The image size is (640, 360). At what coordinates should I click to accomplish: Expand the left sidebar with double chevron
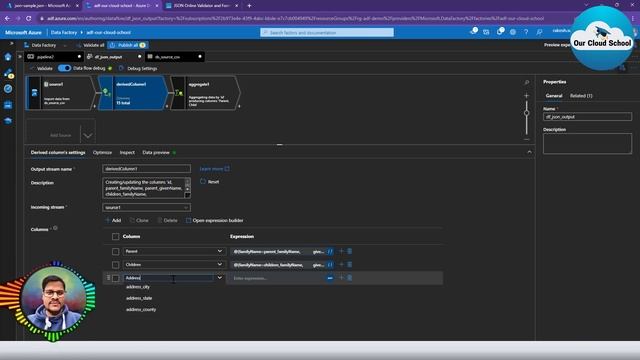point(11,43)
